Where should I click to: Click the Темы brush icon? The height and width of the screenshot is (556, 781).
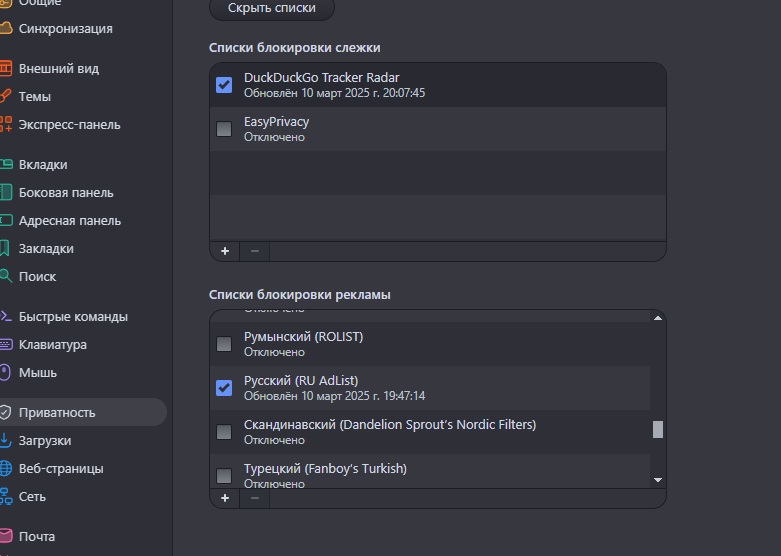click(x=5, y=96)
